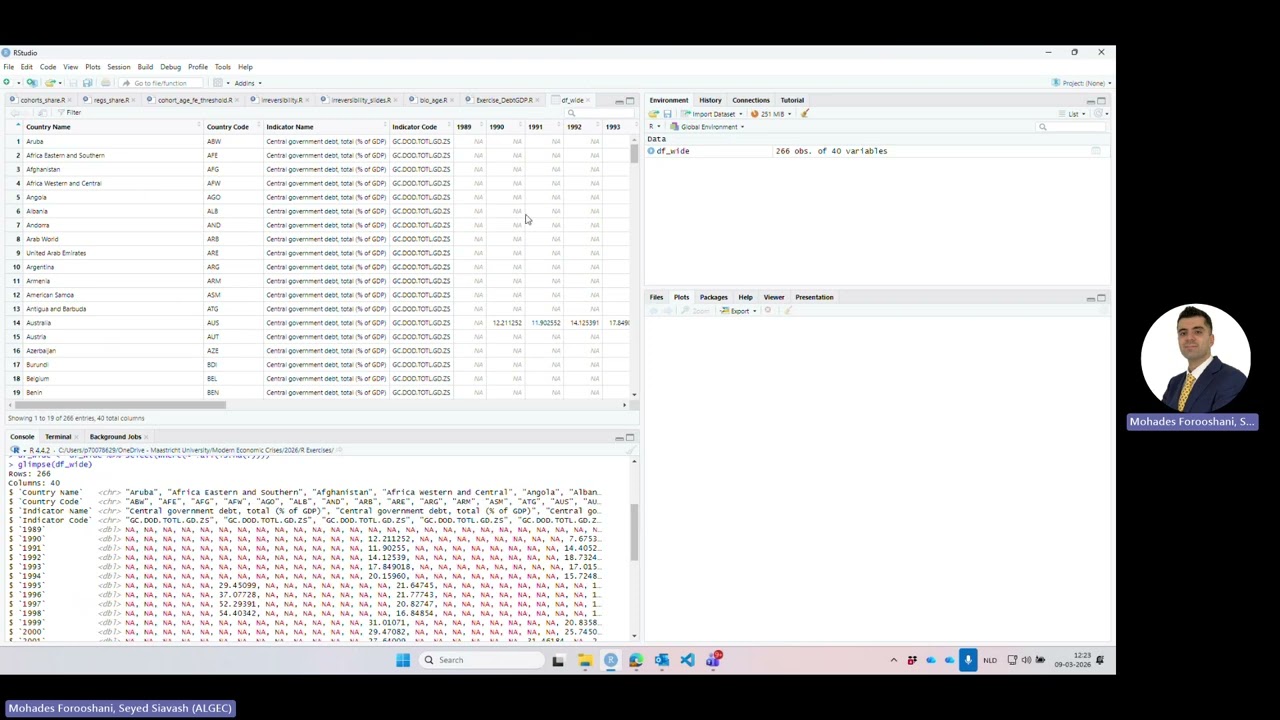The image size is (1280, 720).
Task: Switch to the Packages tab
Action: coord(713,297)
